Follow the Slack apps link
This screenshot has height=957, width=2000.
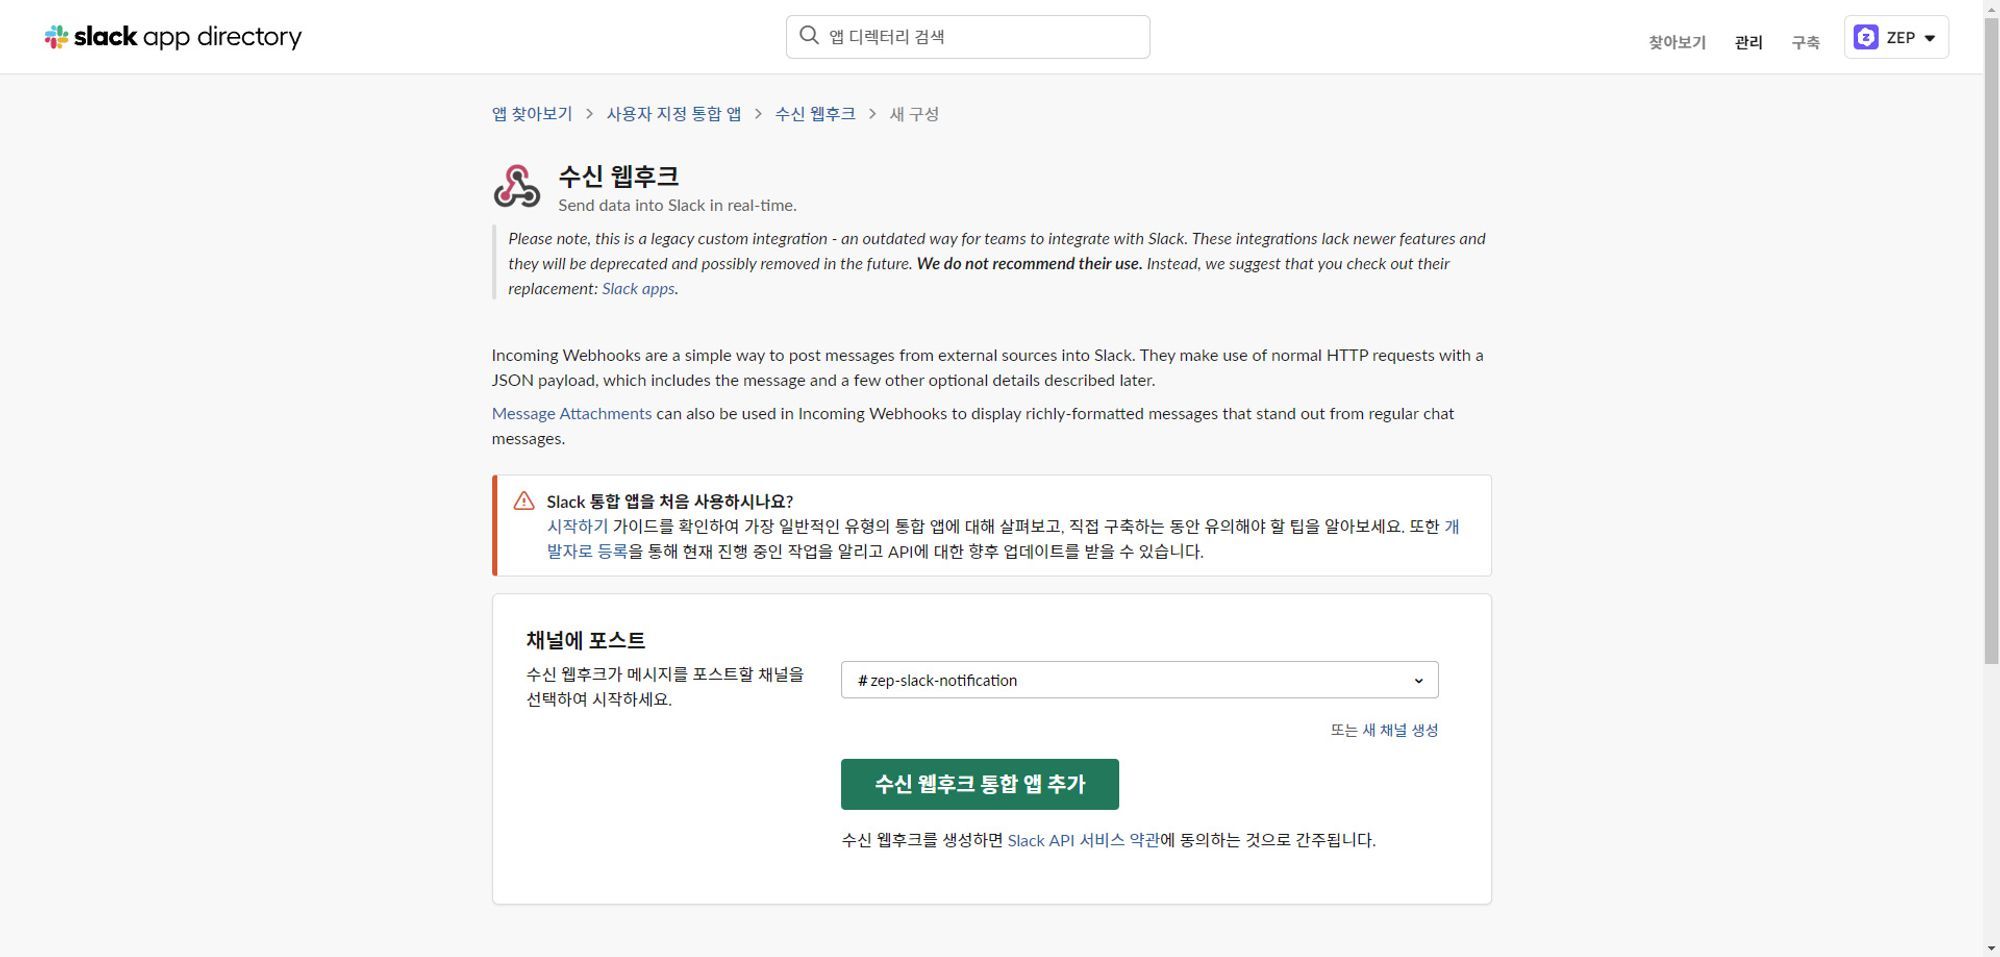click(x=638, y=289)
